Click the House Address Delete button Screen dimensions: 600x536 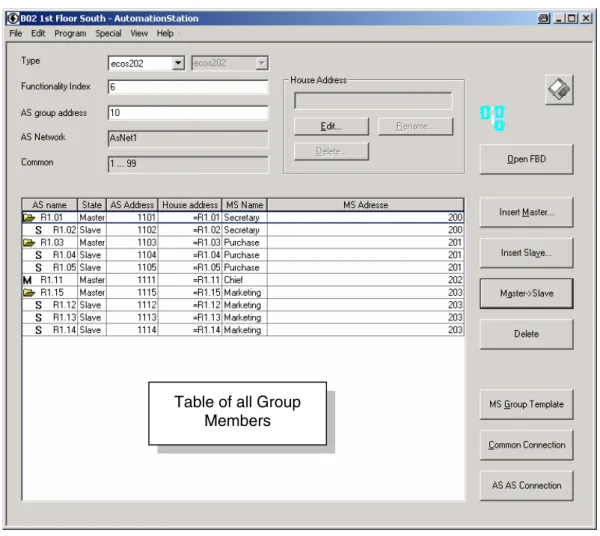[331, 152]
